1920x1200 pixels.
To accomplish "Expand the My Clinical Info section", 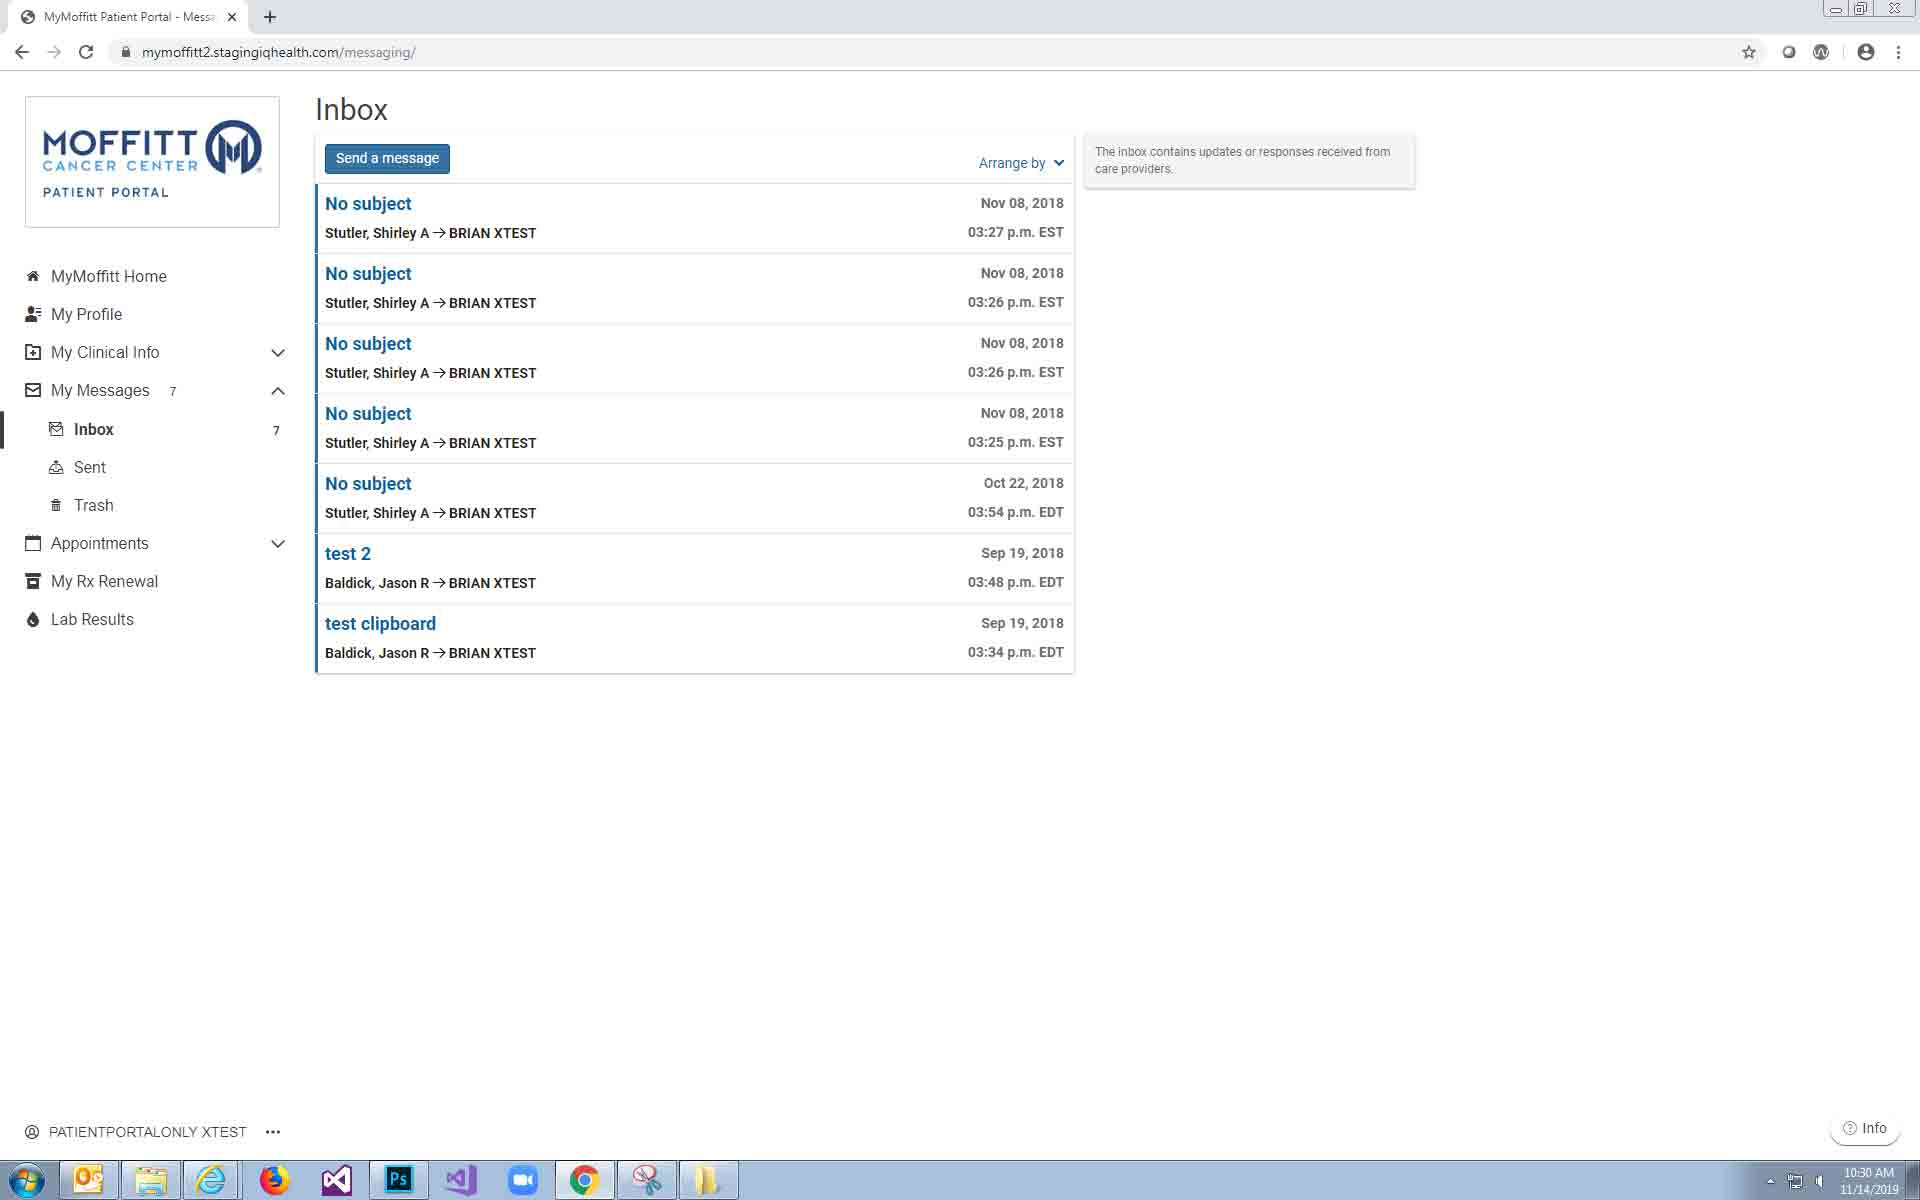I will (278, 353).
